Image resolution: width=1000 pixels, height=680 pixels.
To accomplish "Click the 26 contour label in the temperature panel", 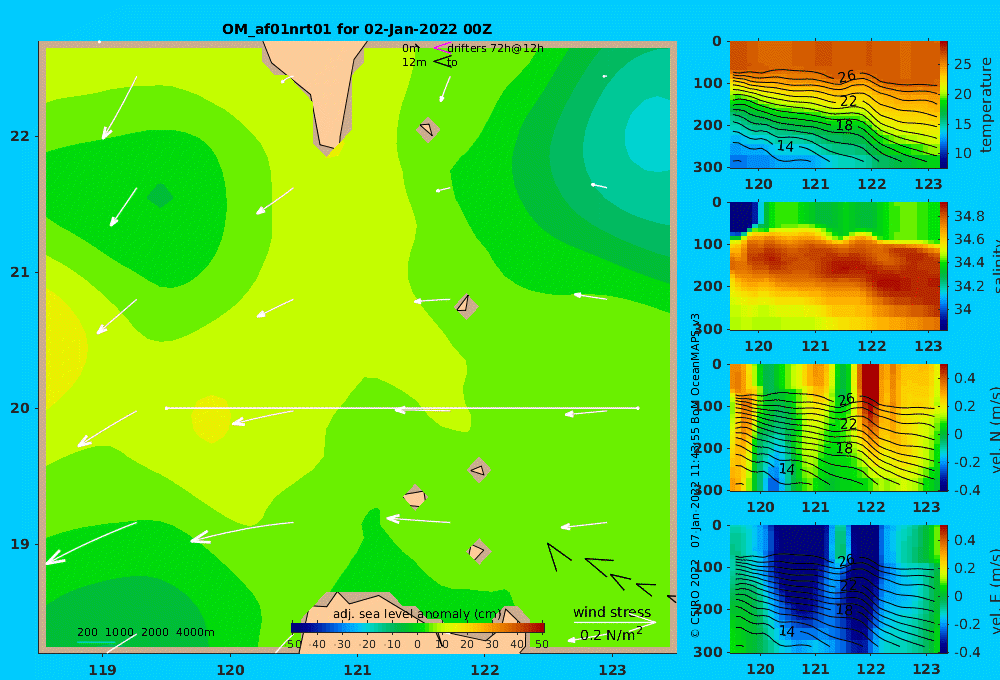I will (846, 77).
